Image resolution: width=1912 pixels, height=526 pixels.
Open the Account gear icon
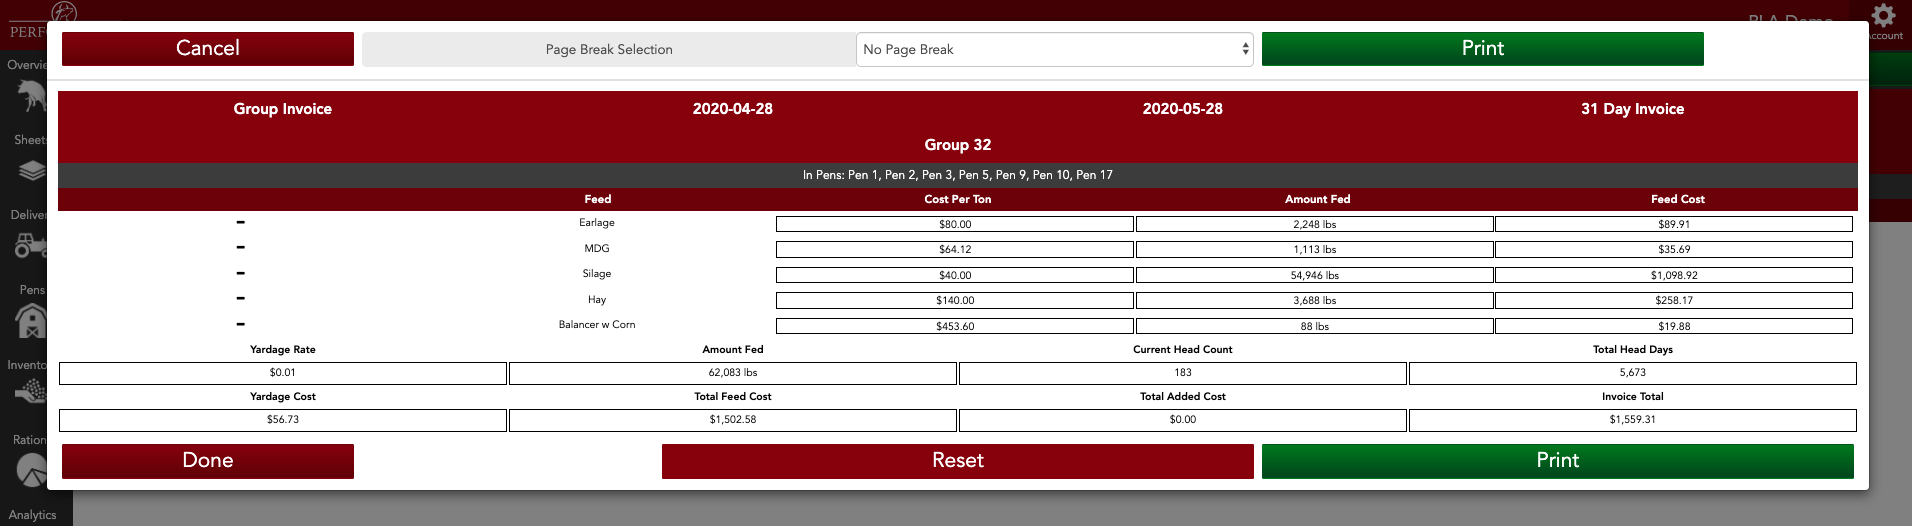pos(1884,16)
